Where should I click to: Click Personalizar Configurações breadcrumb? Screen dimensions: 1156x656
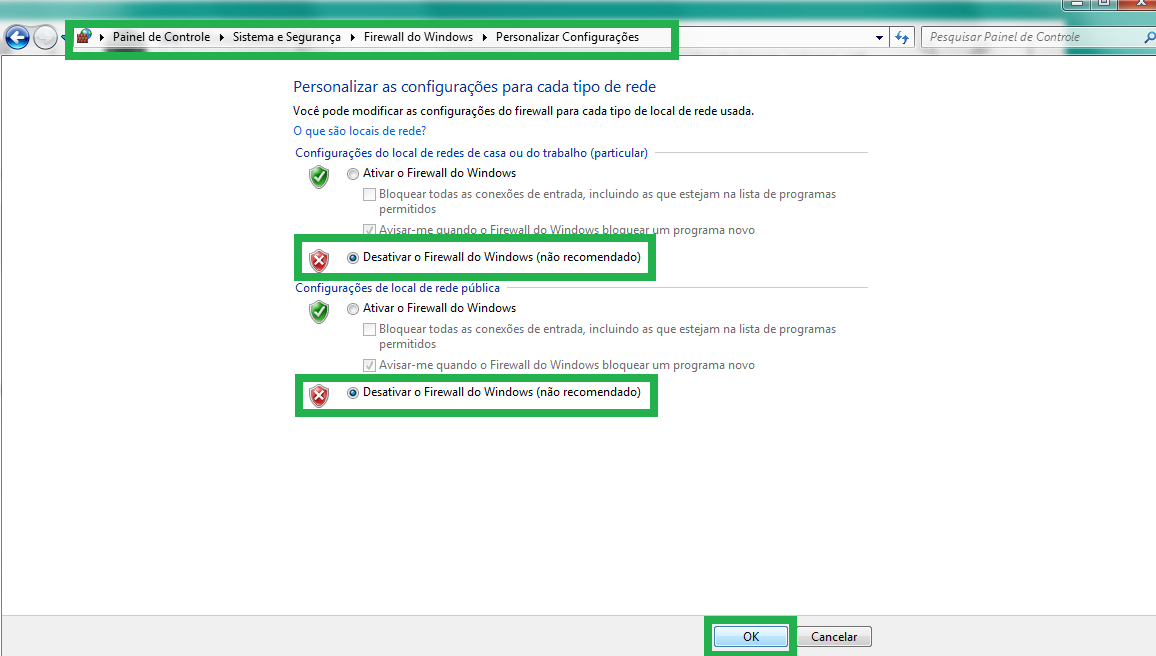(567, 37)
